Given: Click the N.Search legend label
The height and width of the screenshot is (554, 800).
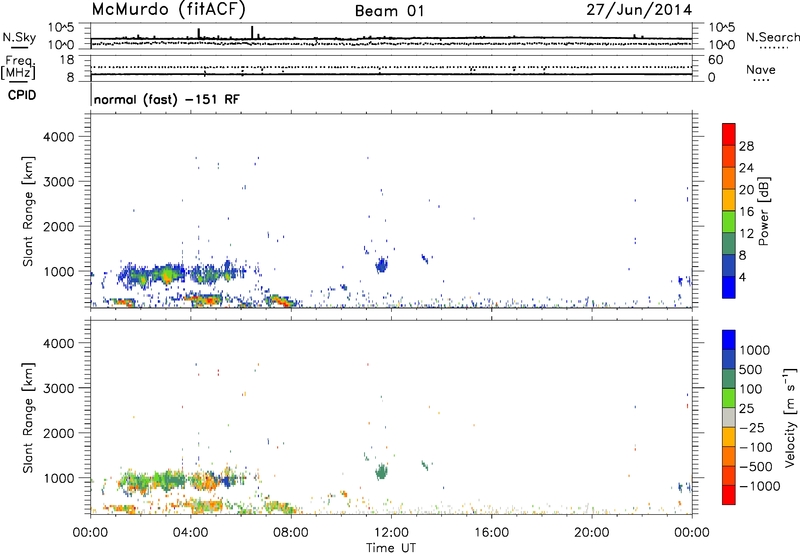Looking at the screenshot, I should pyautogui.click(x=772, y=37).
